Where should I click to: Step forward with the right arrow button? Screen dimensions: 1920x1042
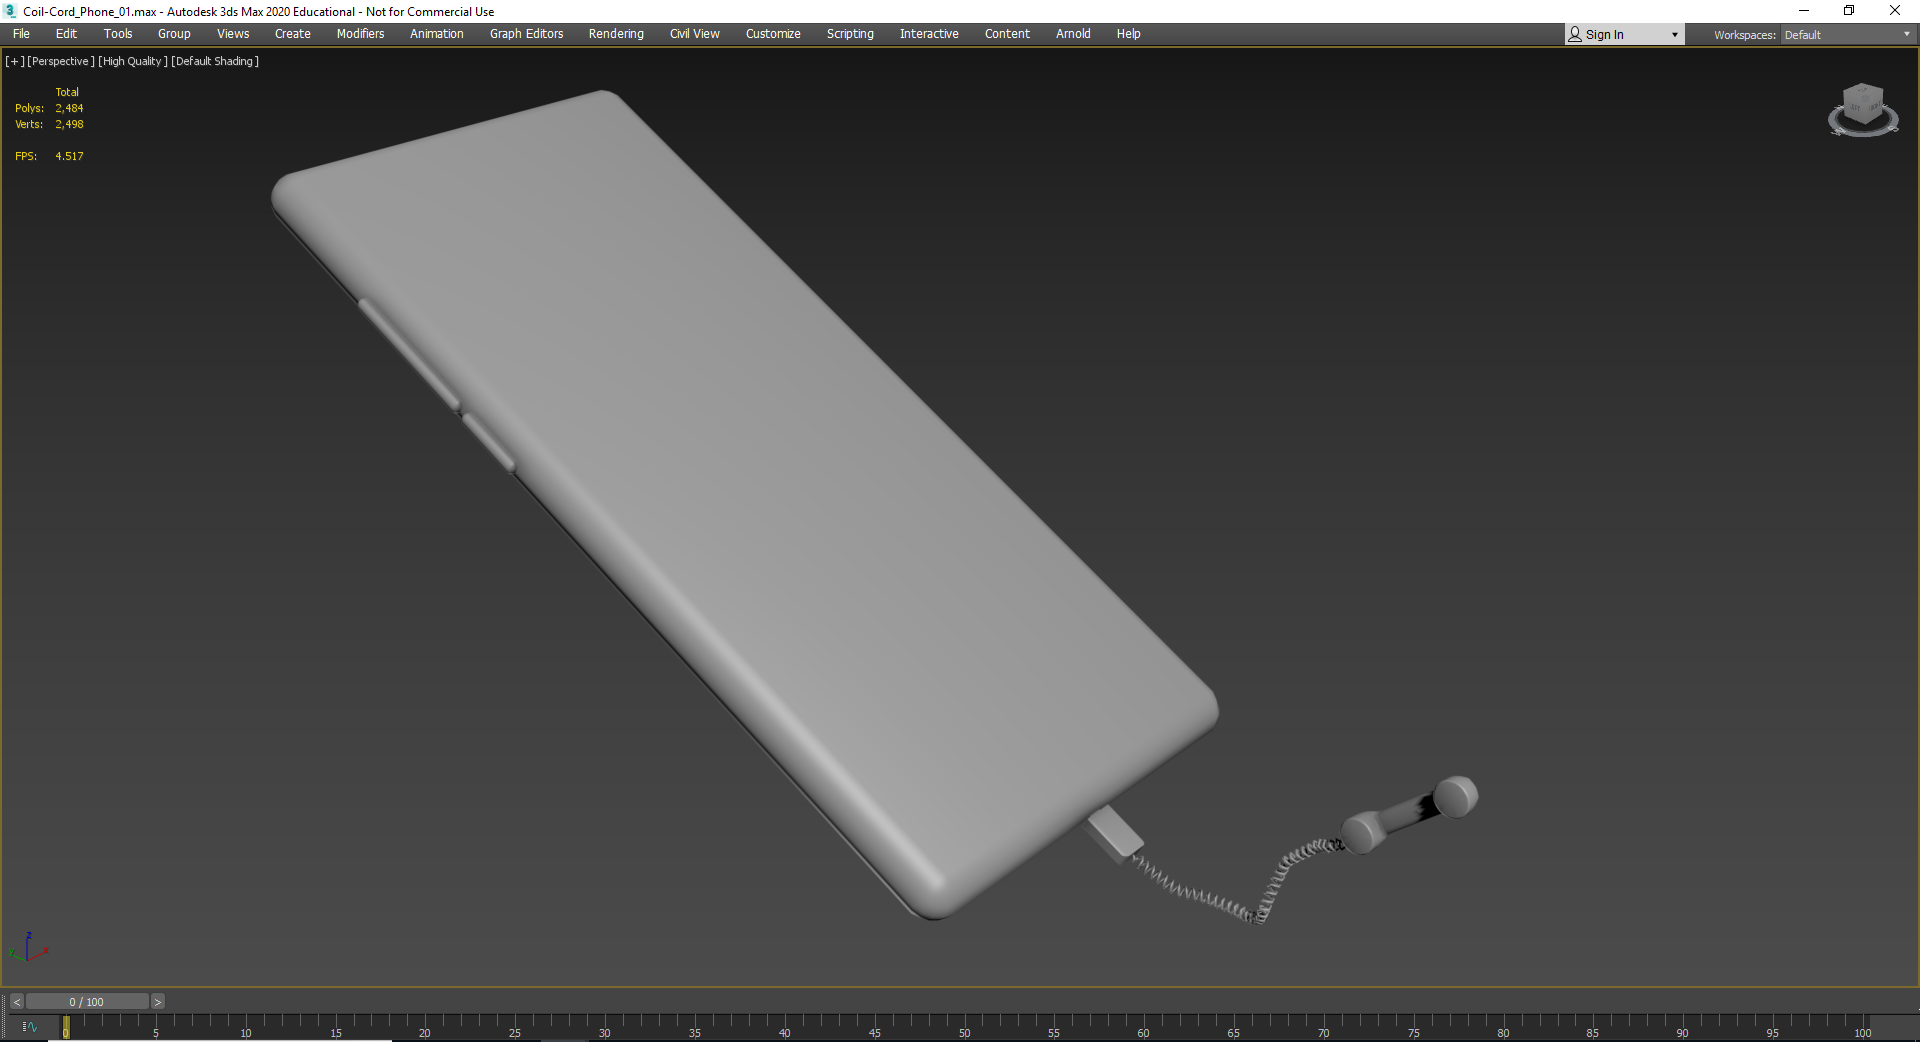157,1001
